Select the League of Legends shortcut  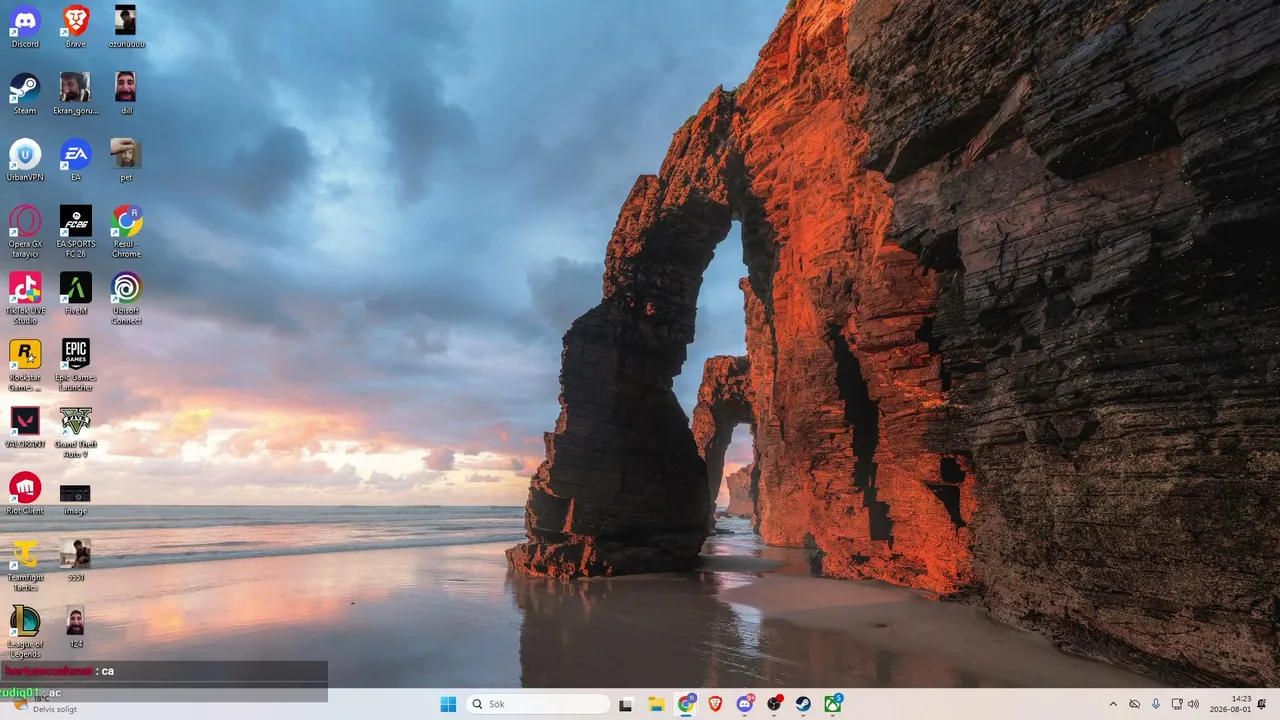[25, 632]
